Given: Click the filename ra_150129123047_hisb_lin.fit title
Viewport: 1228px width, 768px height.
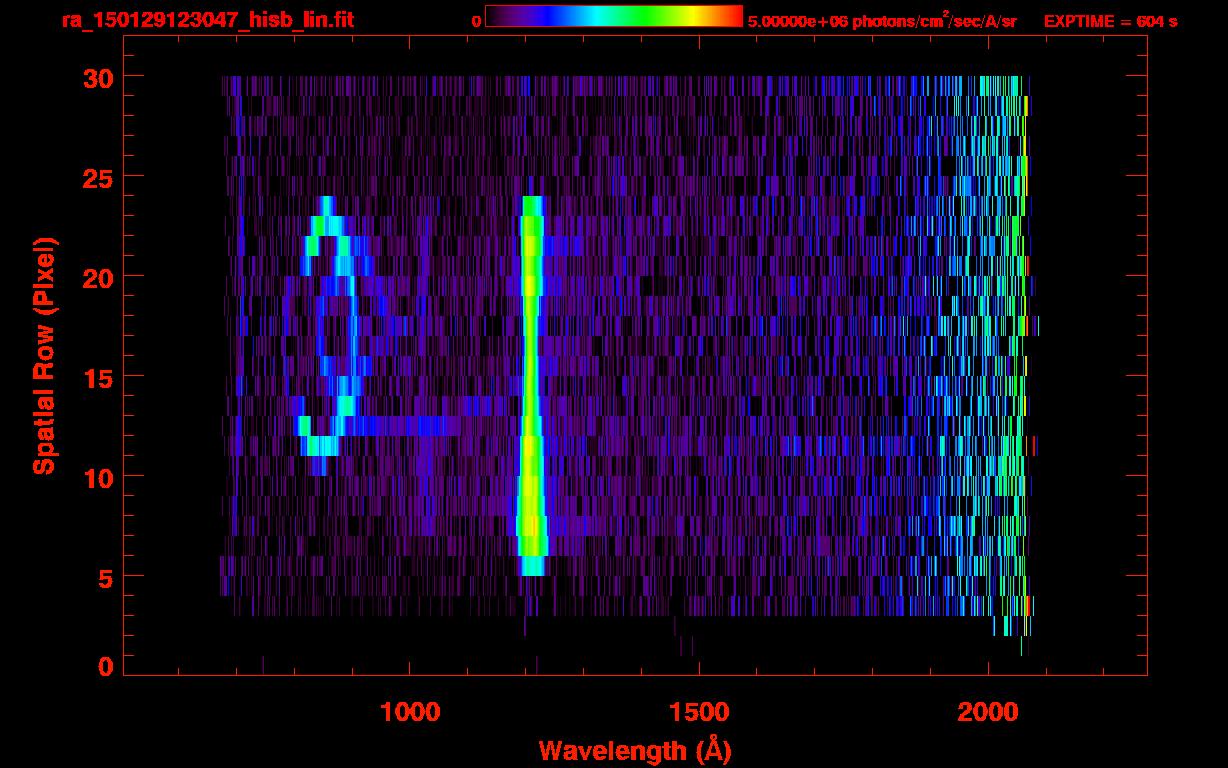Looking at the screenshot, I should pyautogui.click(x=207, y=20).
